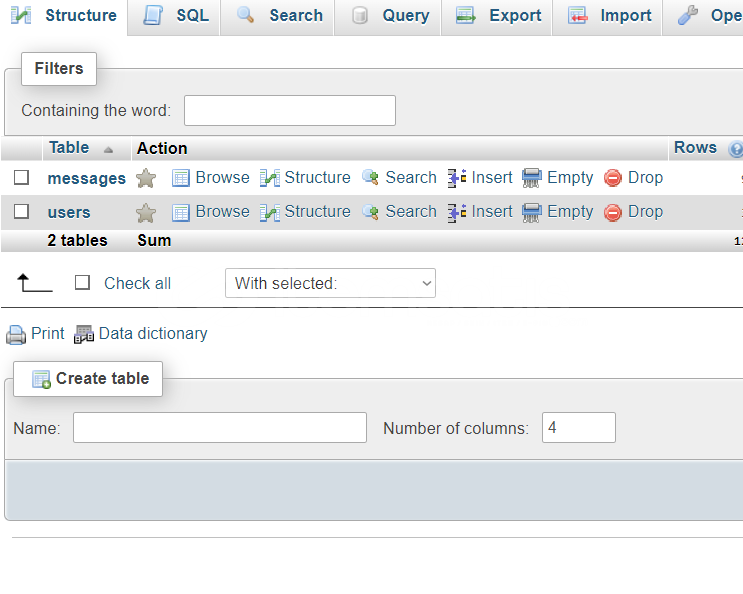Click the red Drop icon for messages
Viewport: 743px width, 594px height.
tap(613, 178)
